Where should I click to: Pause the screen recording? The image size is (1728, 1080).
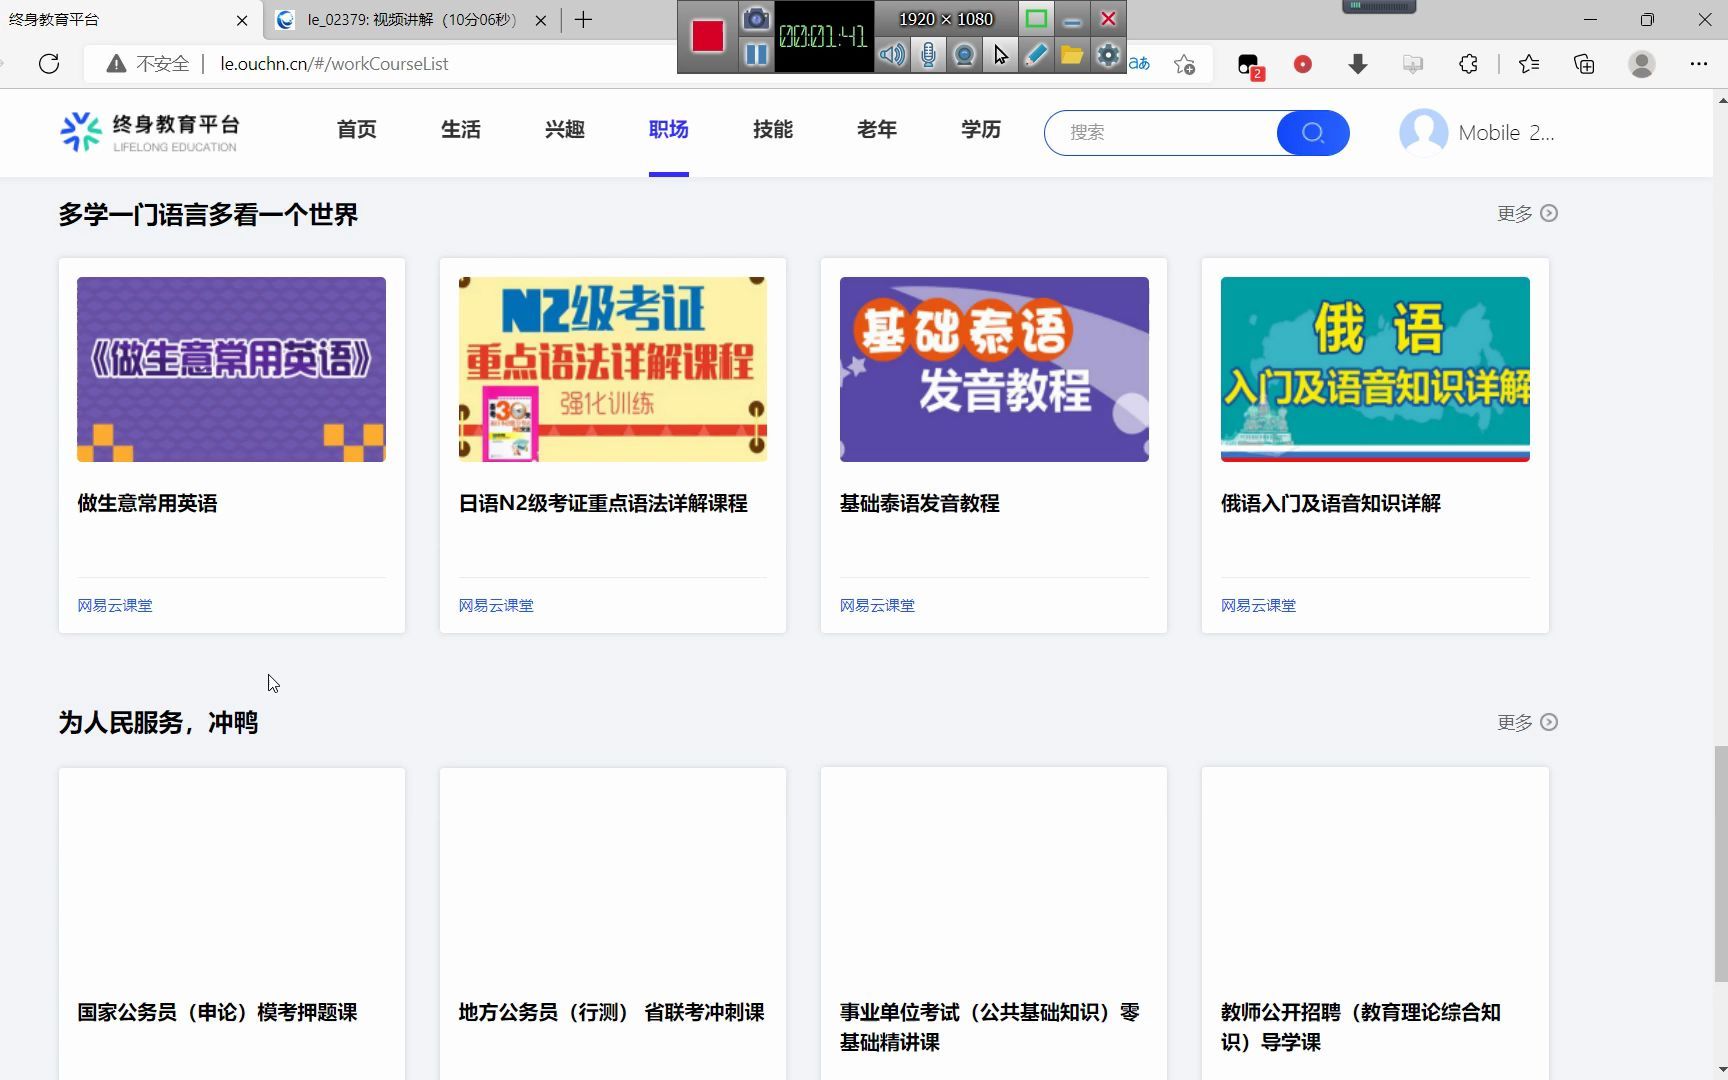pos(757,54)
